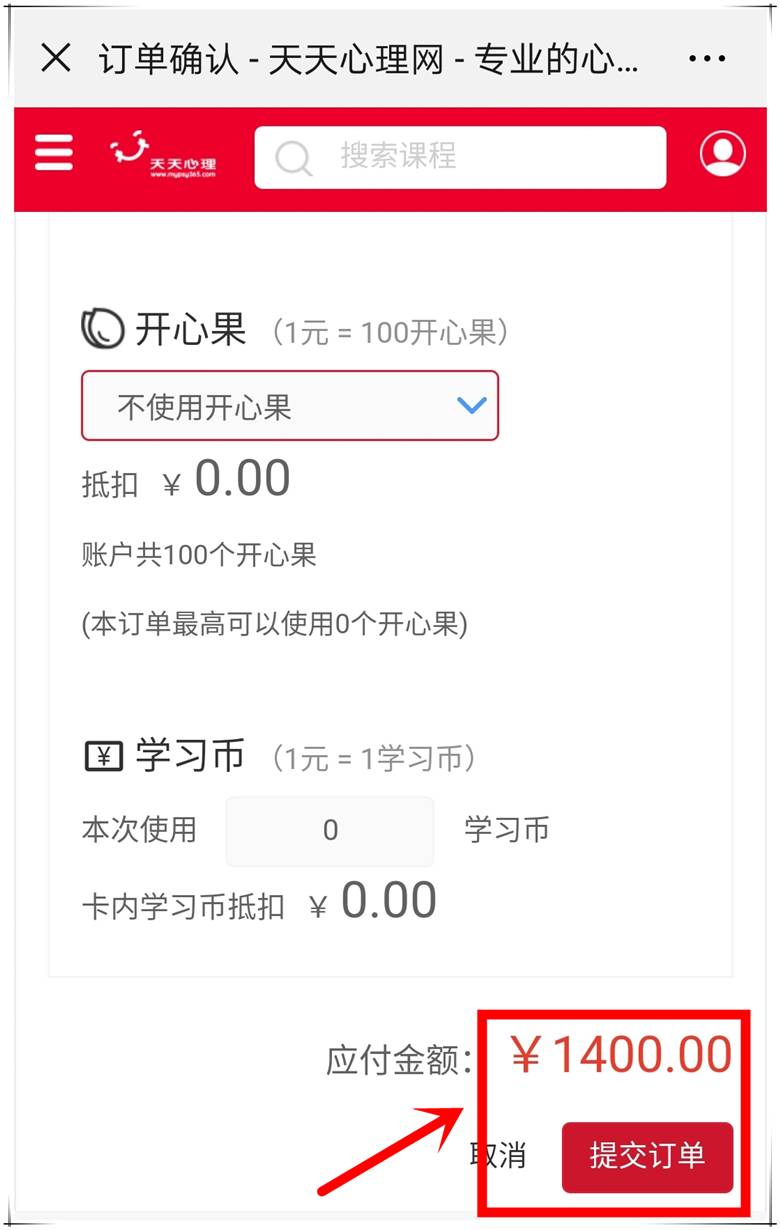Click 取消 to cancel the order
The height and width of the screenshot is (1230, 780).
498,1155
